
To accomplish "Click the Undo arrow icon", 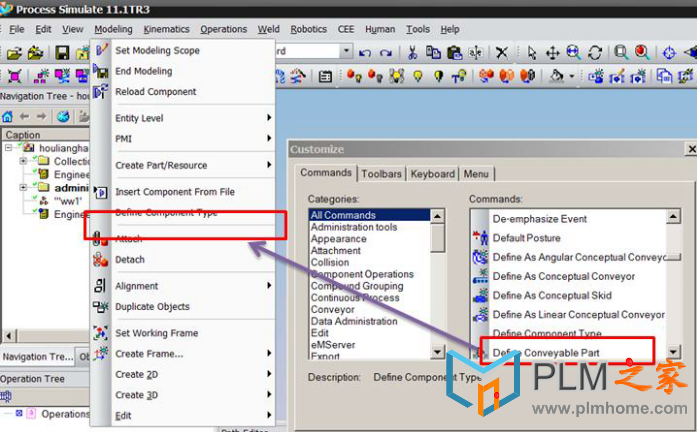I will click(365, 53).
